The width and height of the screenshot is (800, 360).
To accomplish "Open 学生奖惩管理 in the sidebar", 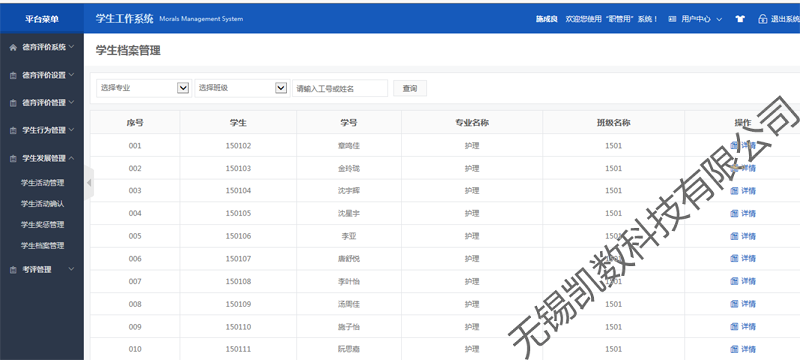I will (x=42, y=225).
